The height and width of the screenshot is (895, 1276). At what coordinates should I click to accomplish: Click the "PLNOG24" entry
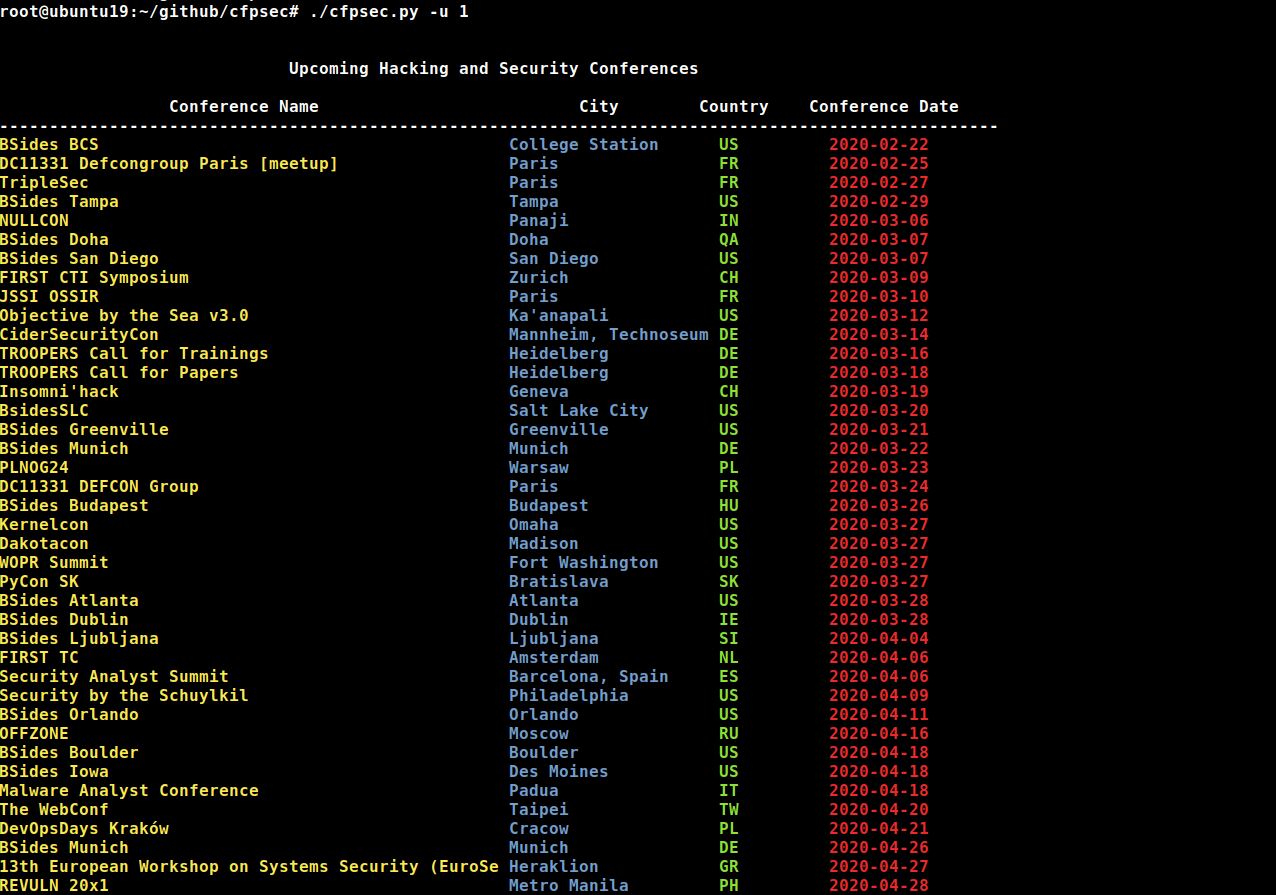[x=34, y=467]
